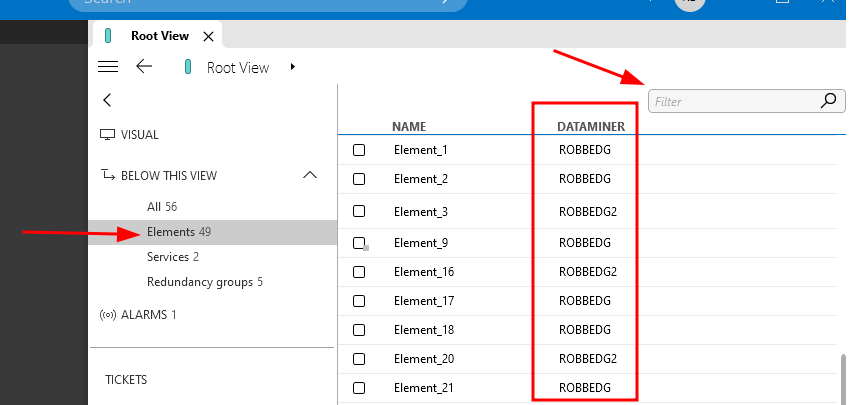Open the hamburger menu icon
The image size is (849, 405).
tap(108, 67)
